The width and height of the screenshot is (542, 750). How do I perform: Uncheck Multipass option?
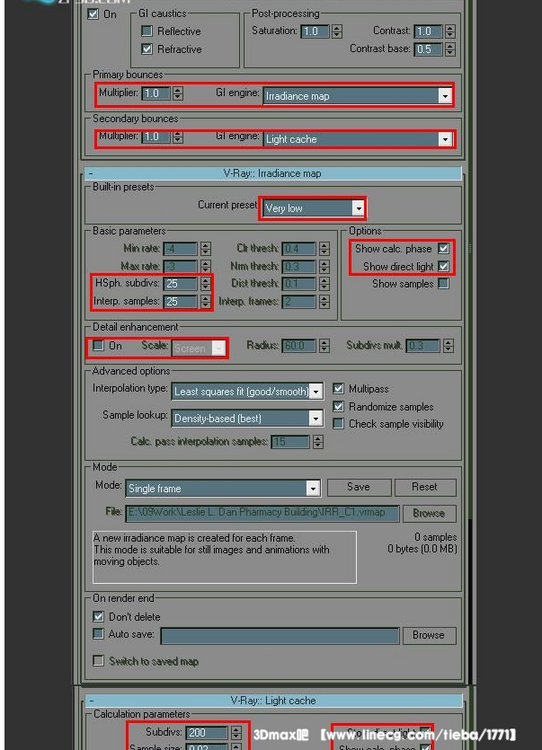point(338,388)
